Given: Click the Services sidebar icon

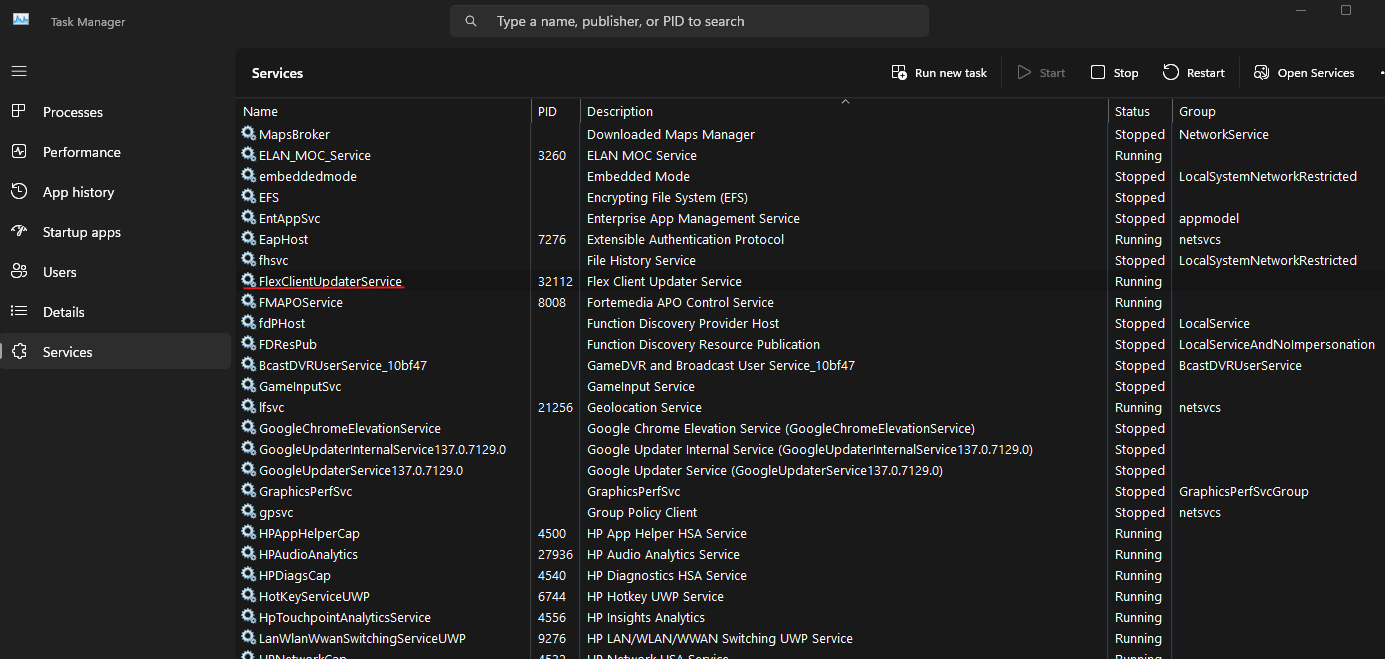Looking at the screenshot, I should point(19,352).
